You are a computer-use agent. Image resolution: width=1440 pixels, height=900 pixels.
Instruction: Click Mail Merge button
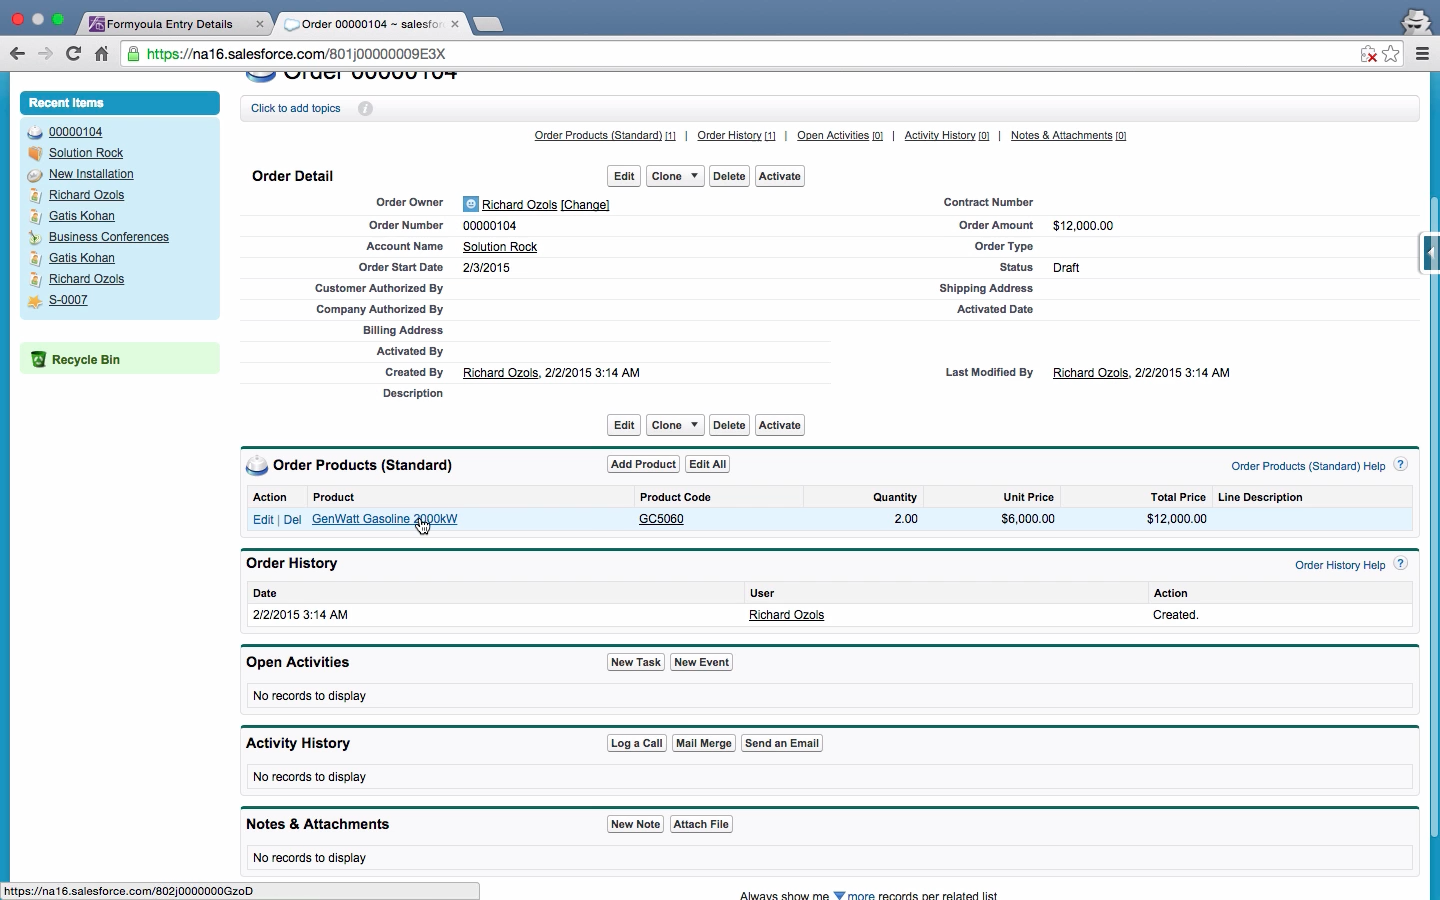click(x=704, y=743)
